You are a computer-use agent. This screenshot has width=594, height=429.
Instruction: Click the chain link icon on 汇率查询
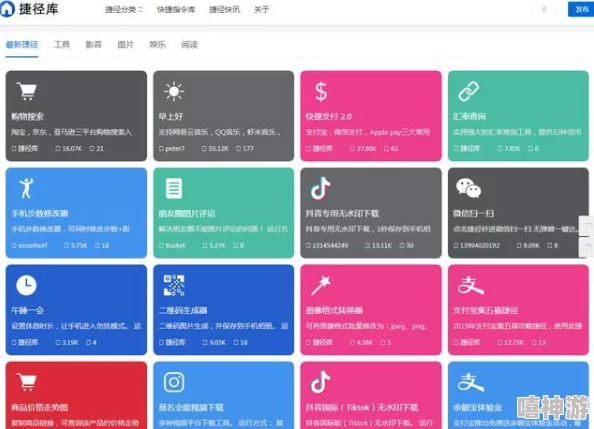(469, 91)
